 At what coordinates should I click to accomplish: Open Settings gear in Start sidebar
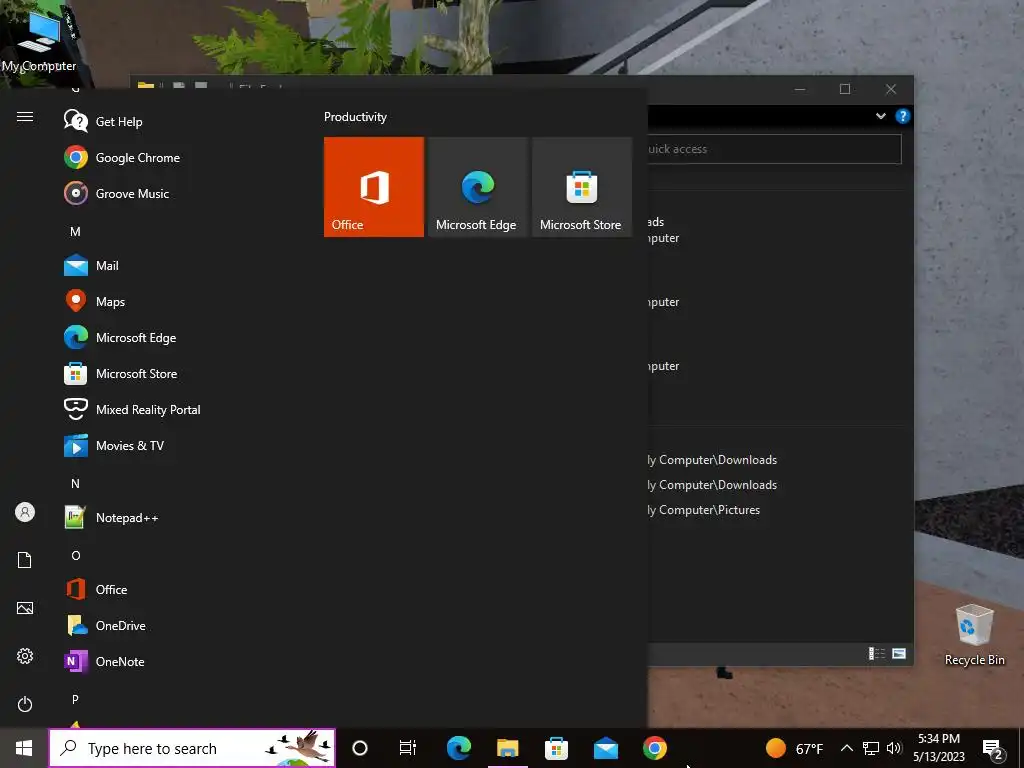tap(25, 656)
